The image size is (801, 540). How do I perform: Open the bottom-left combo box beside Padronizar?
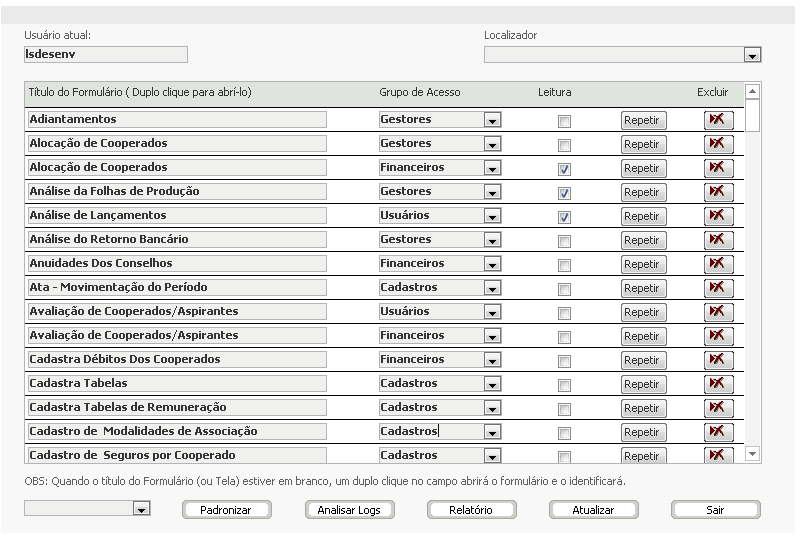point(141,509)
